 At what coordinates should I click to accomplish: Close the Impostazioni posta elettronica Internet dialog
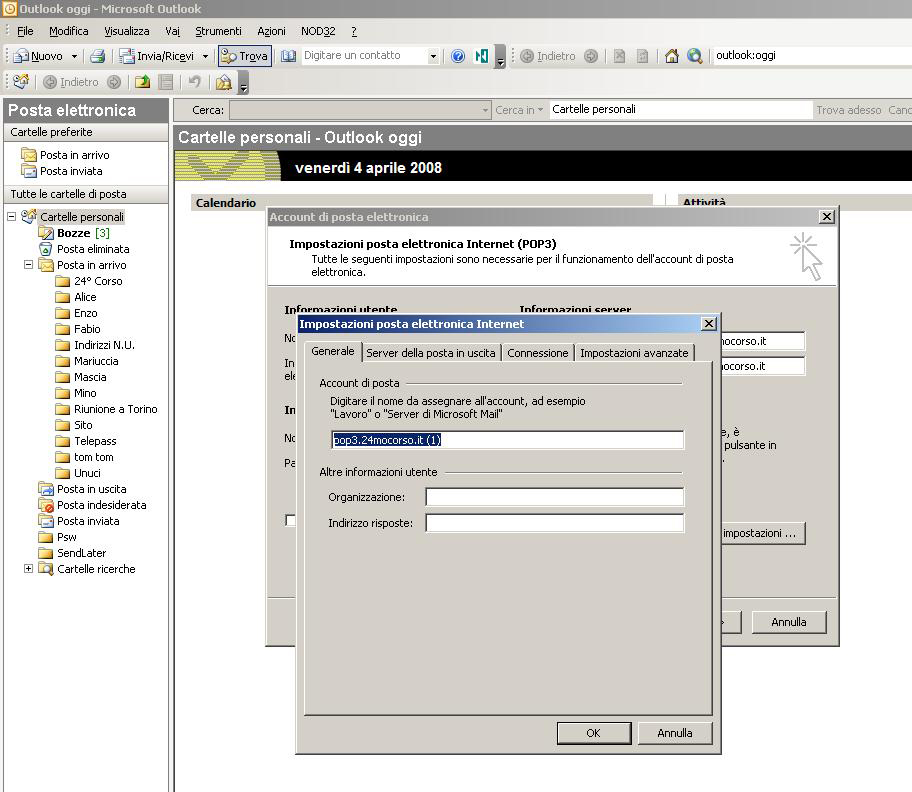tap(708, 324)
